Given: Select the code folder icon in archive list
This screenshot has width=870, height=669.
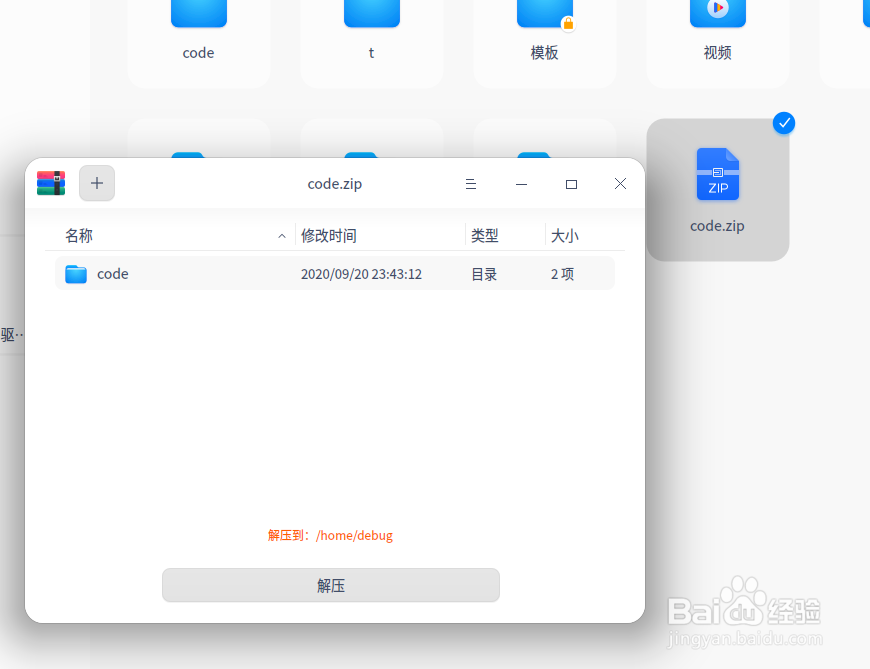Looking at the screenshot, I should coord(76,274).
